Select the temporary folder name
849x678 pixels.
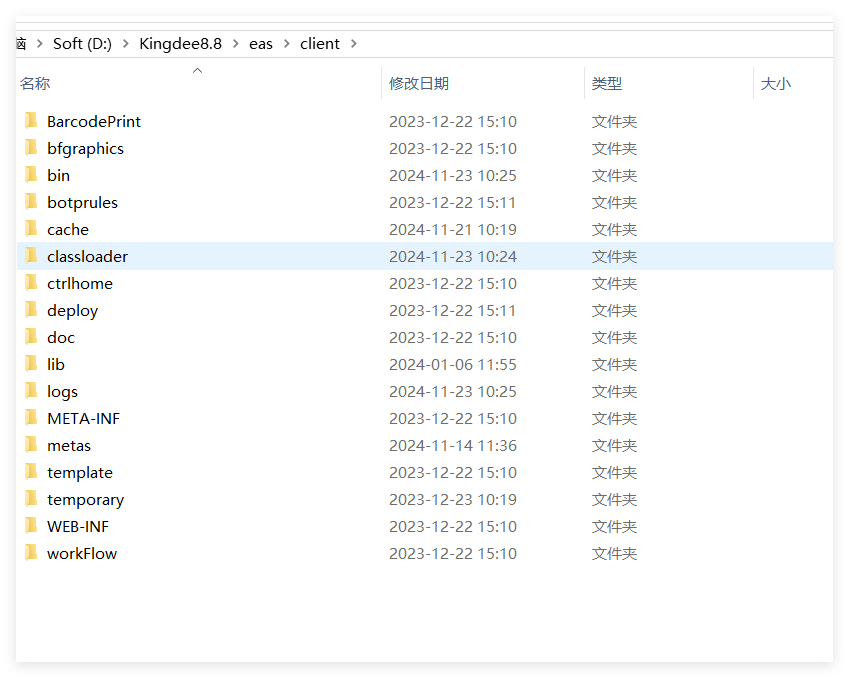86,500
